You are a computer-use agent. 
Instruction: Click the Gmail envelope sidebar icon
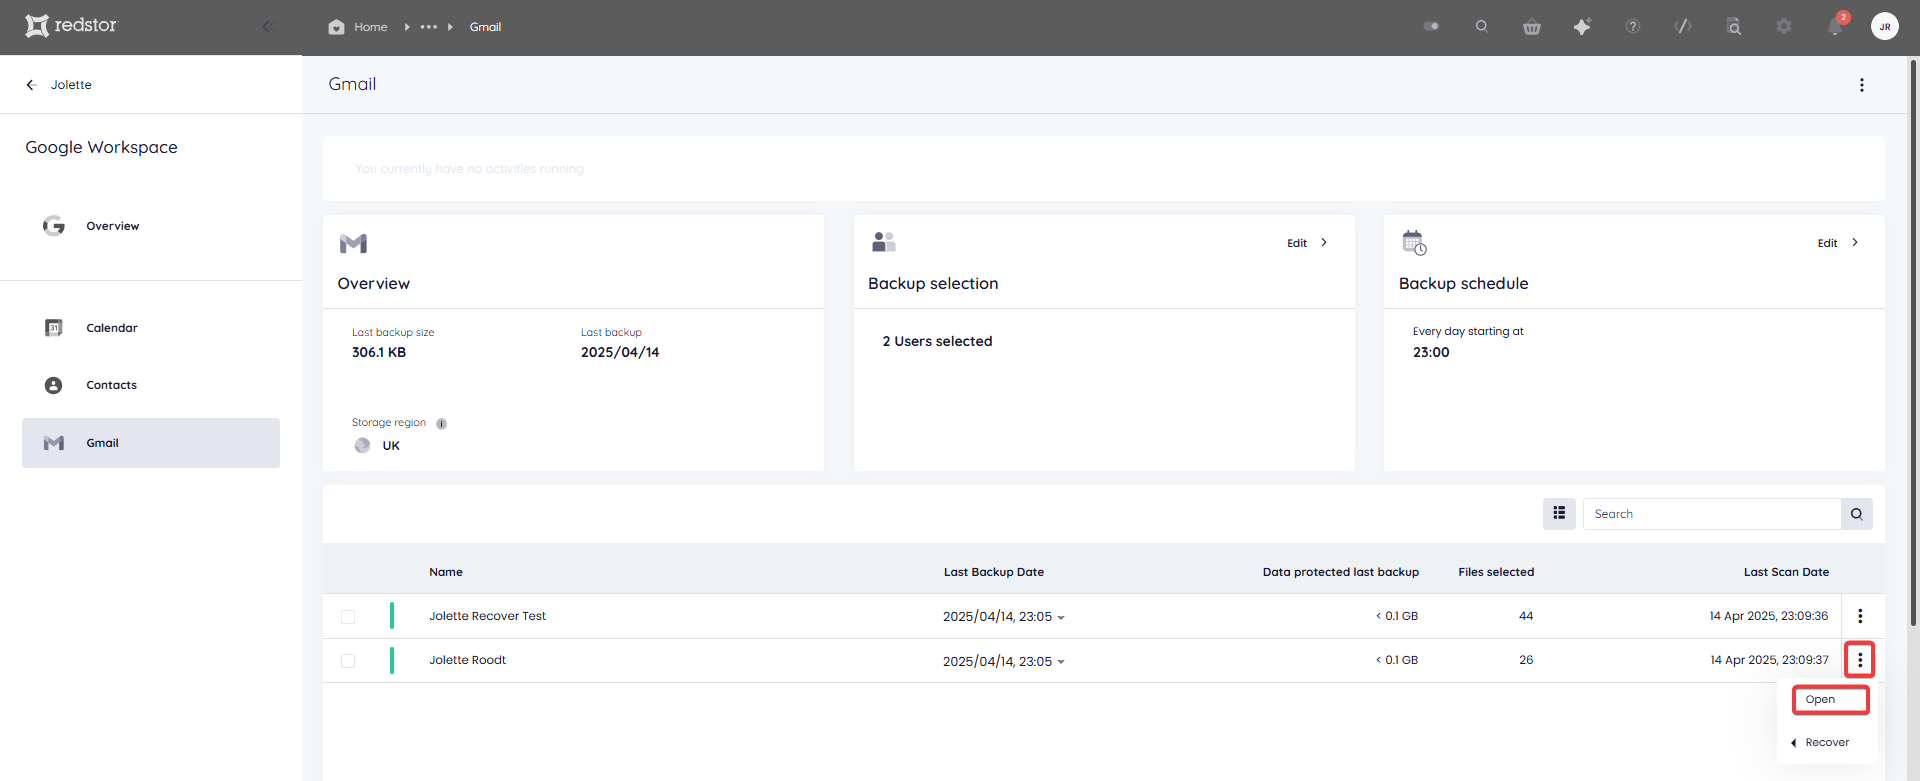54,443
